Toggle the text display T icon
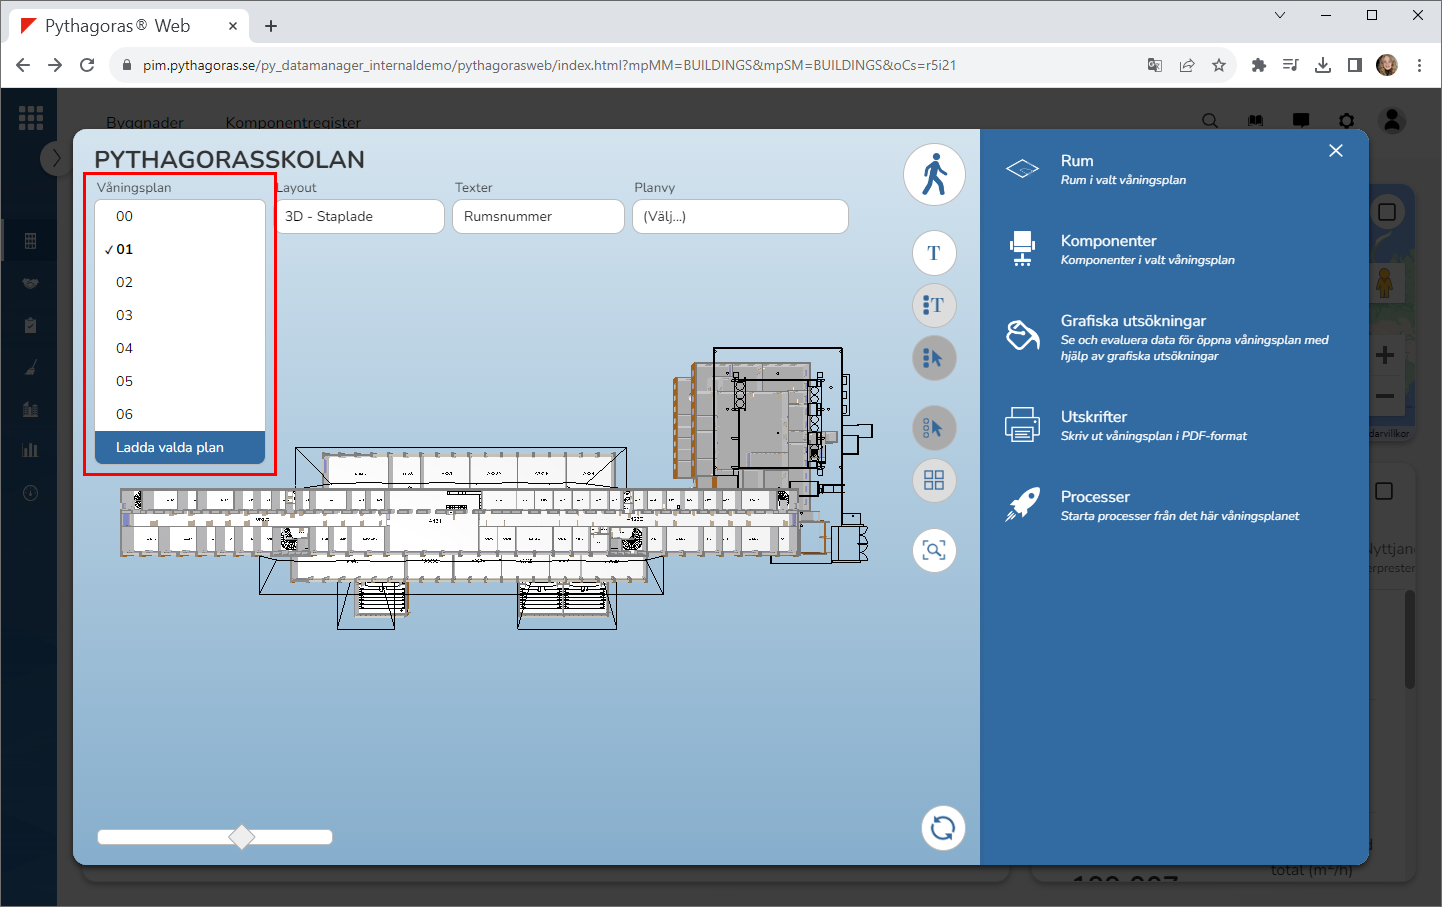Viewport: 1442px width, 907px height. click(x=934, y=253)
